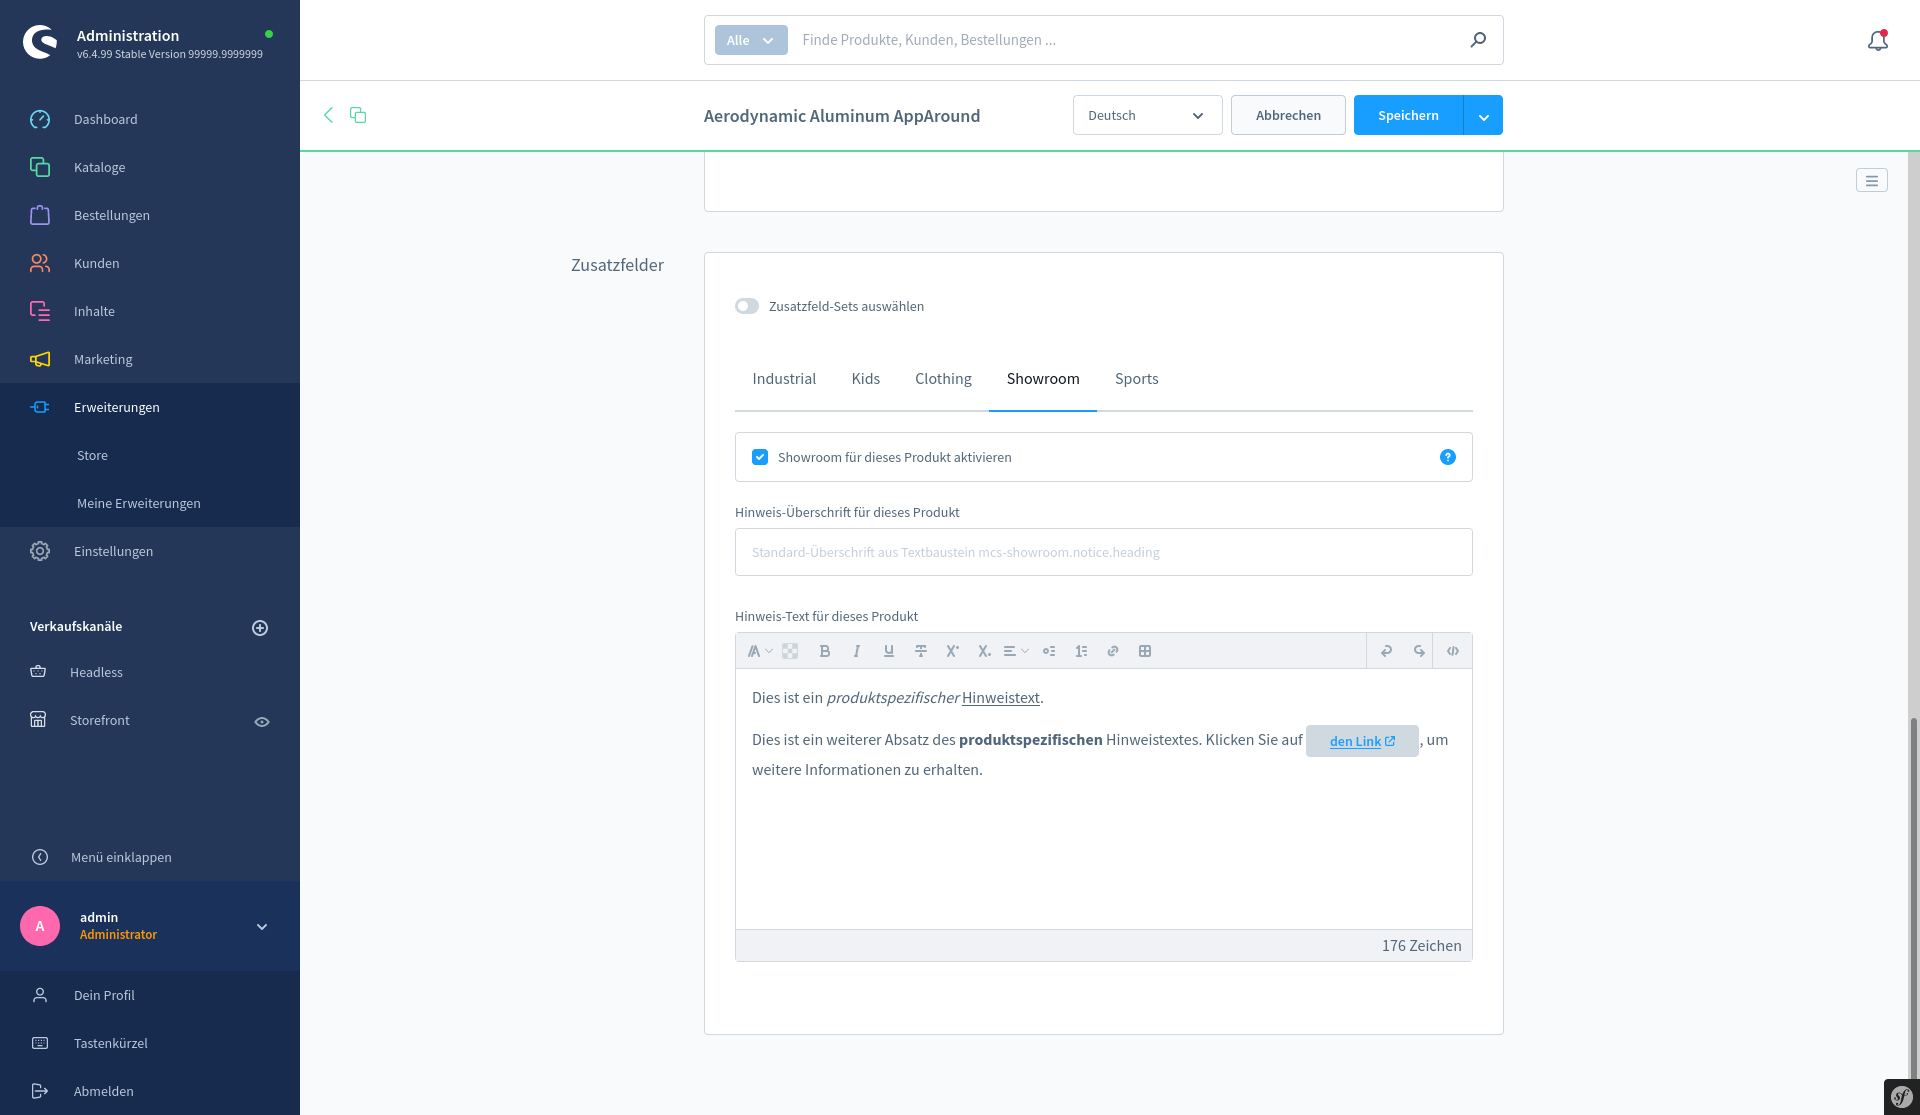Click the Italic formatting icon
1920x1115 pixels.
coord(856,650)
